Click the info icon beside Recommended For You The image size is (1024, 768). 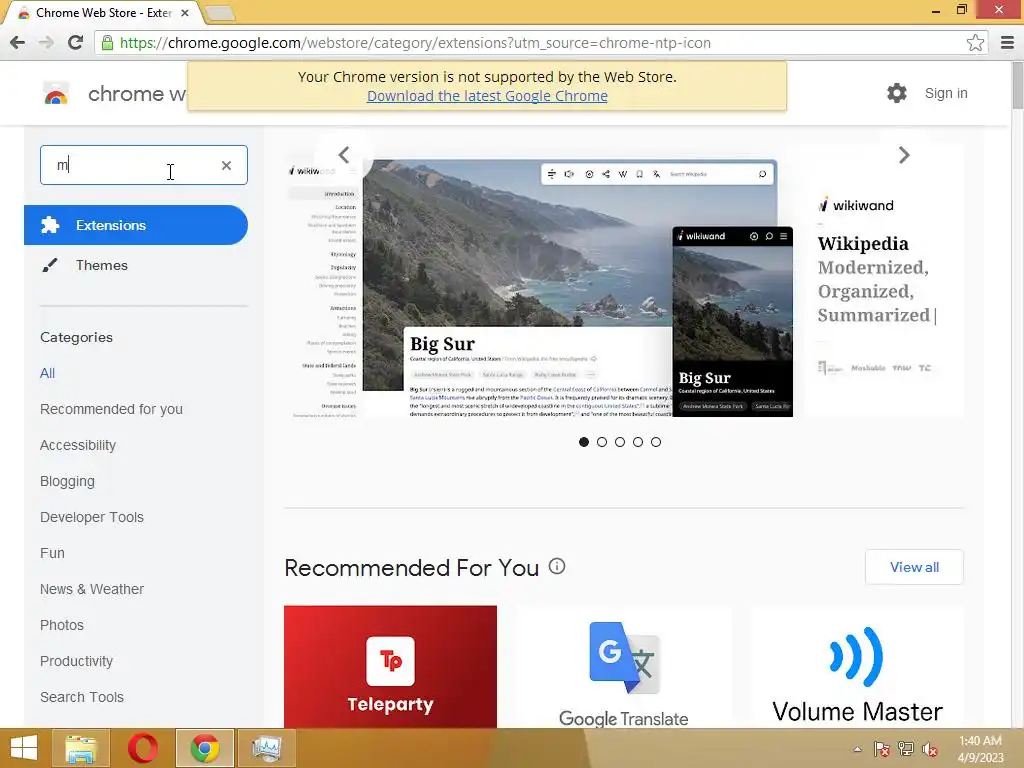coord(556,566)
